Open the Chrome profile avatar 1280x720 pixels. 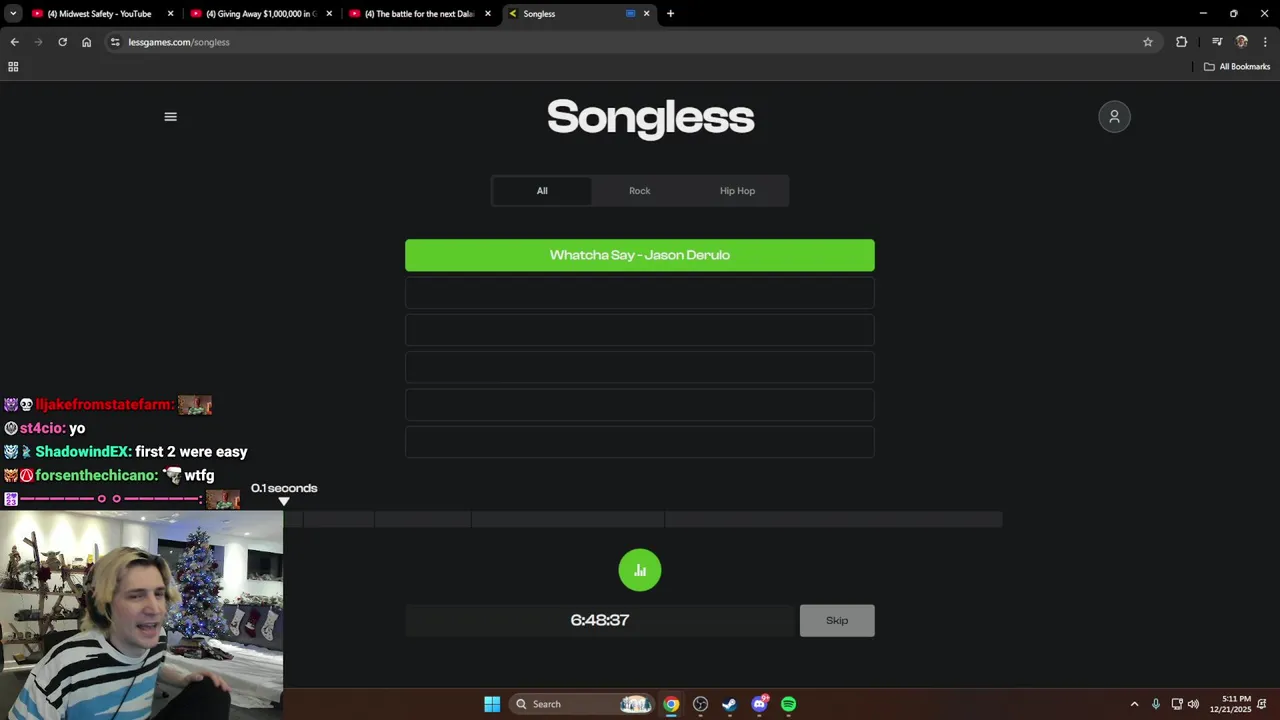[1242, 42]
